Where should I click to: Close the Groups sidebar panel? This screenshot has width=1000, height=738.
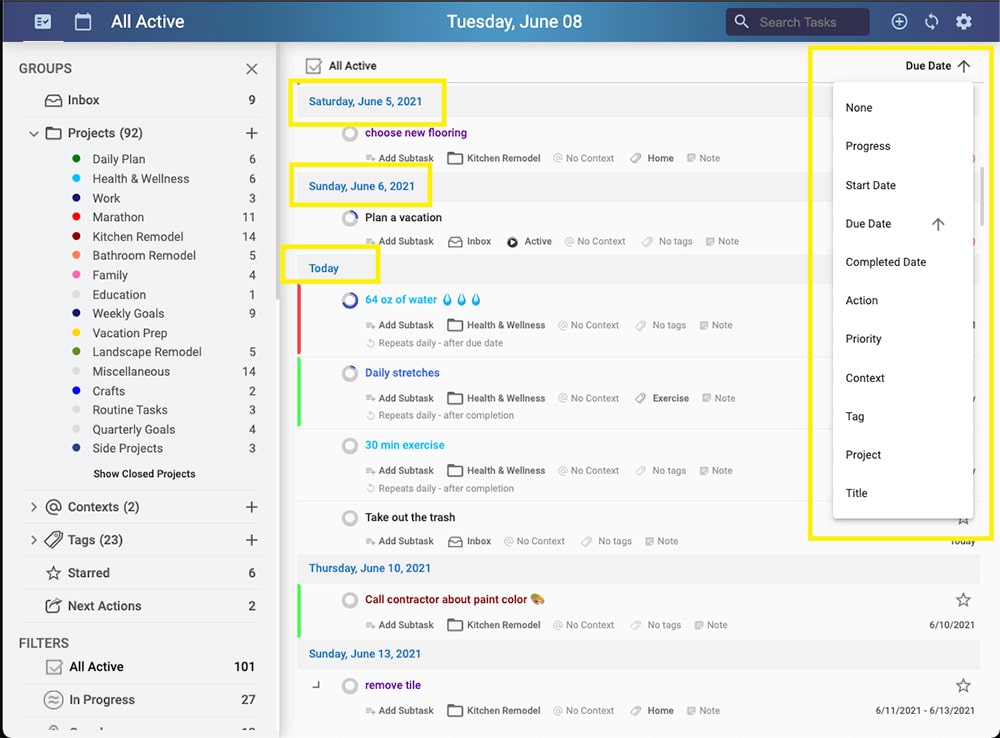tap(252, 69)
